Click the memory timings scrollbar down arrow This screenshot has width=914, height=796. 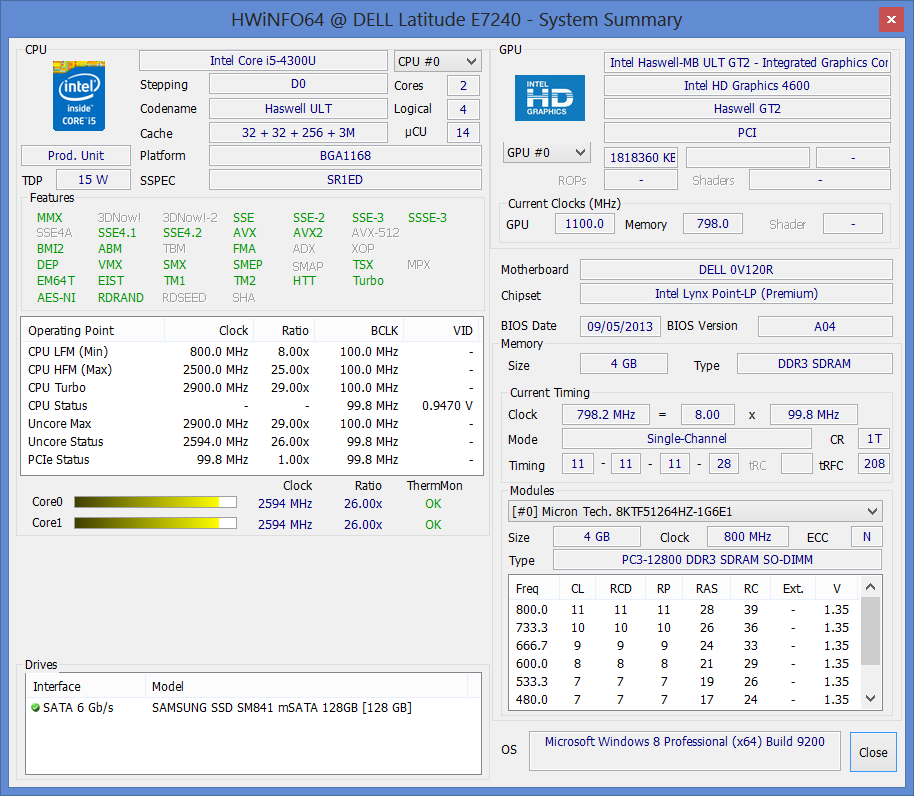(870, 698)
